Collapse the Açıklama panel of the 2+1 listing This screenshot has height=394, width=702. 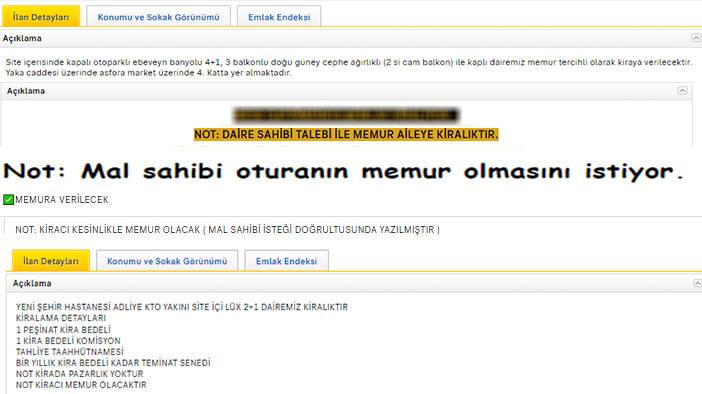697,283
